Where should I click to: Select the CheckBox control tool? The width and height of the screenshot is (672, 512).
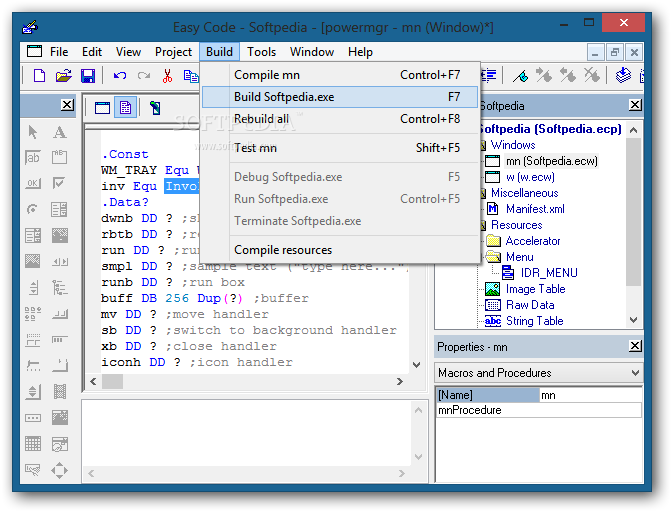coord(59,183)
